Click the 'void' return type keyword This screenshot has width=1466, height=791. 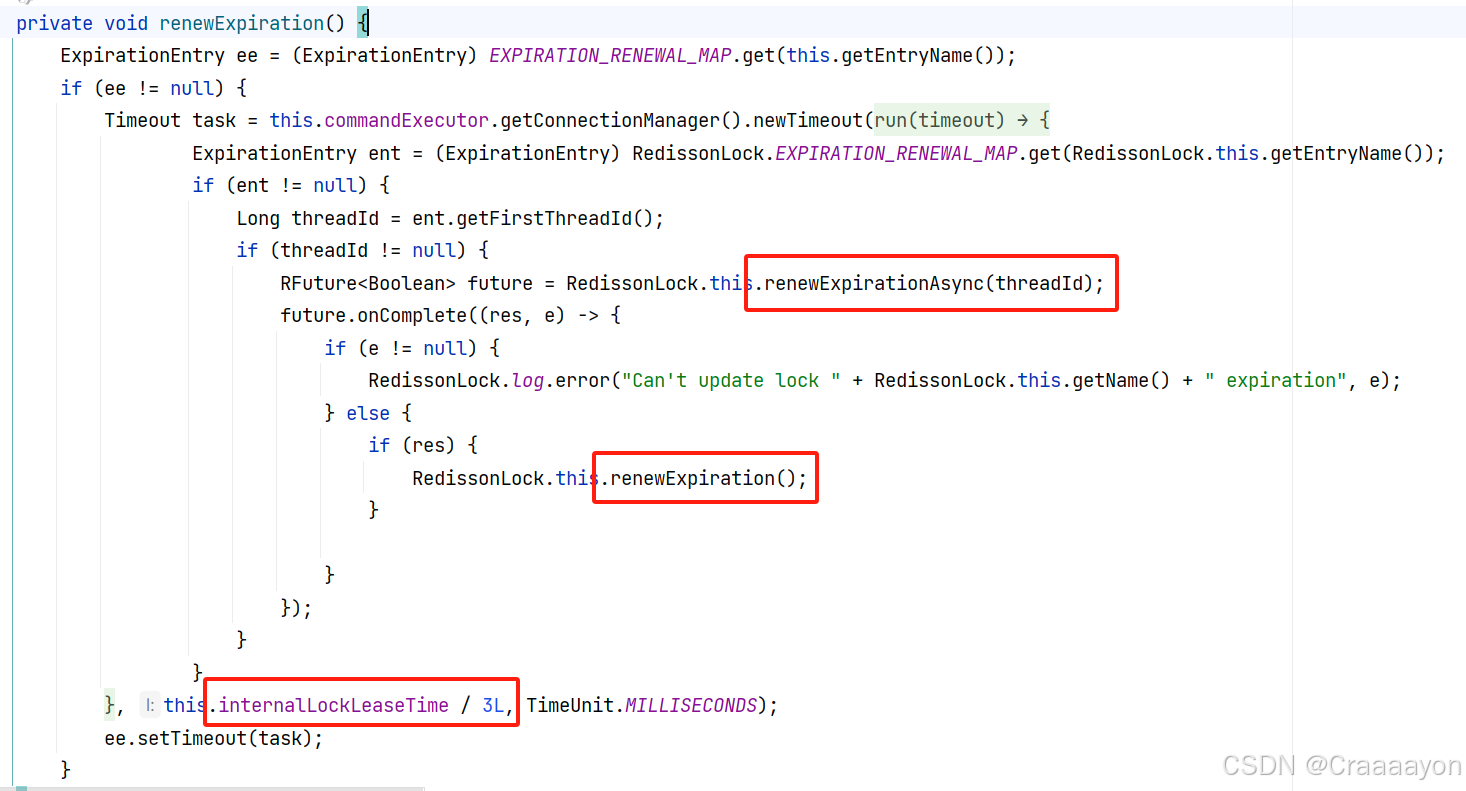coord(127,22)
